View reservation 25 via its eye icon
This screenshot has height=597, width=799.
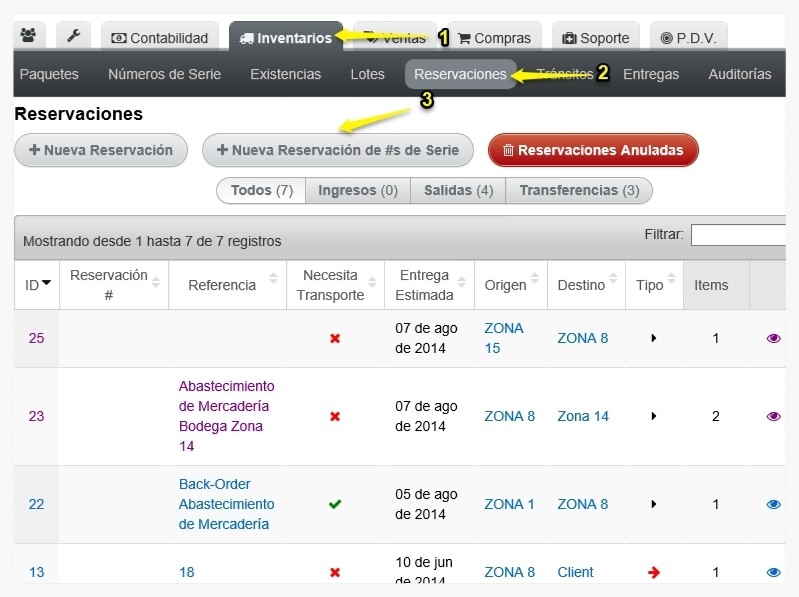(x=773, y=338)
